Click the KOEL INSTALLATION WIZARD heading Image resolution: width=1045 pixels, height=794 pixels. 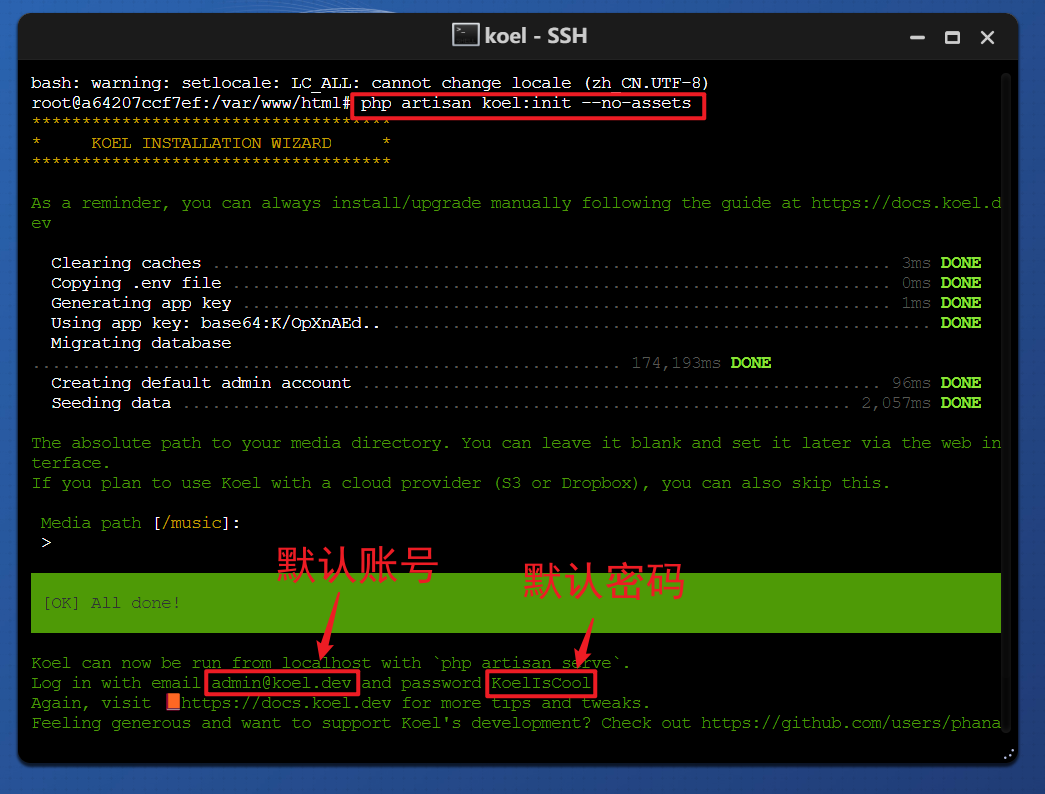(211, 143)
